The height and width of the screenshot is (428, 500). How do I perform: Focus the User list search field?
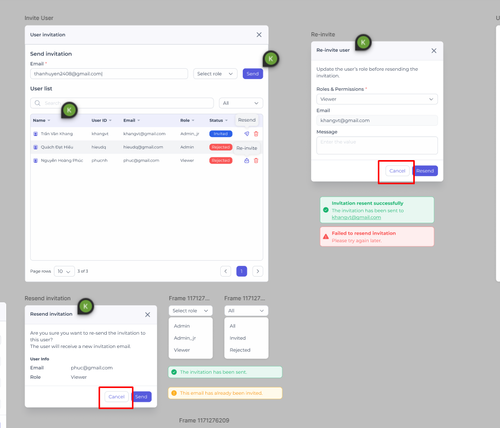coord(122,103)
